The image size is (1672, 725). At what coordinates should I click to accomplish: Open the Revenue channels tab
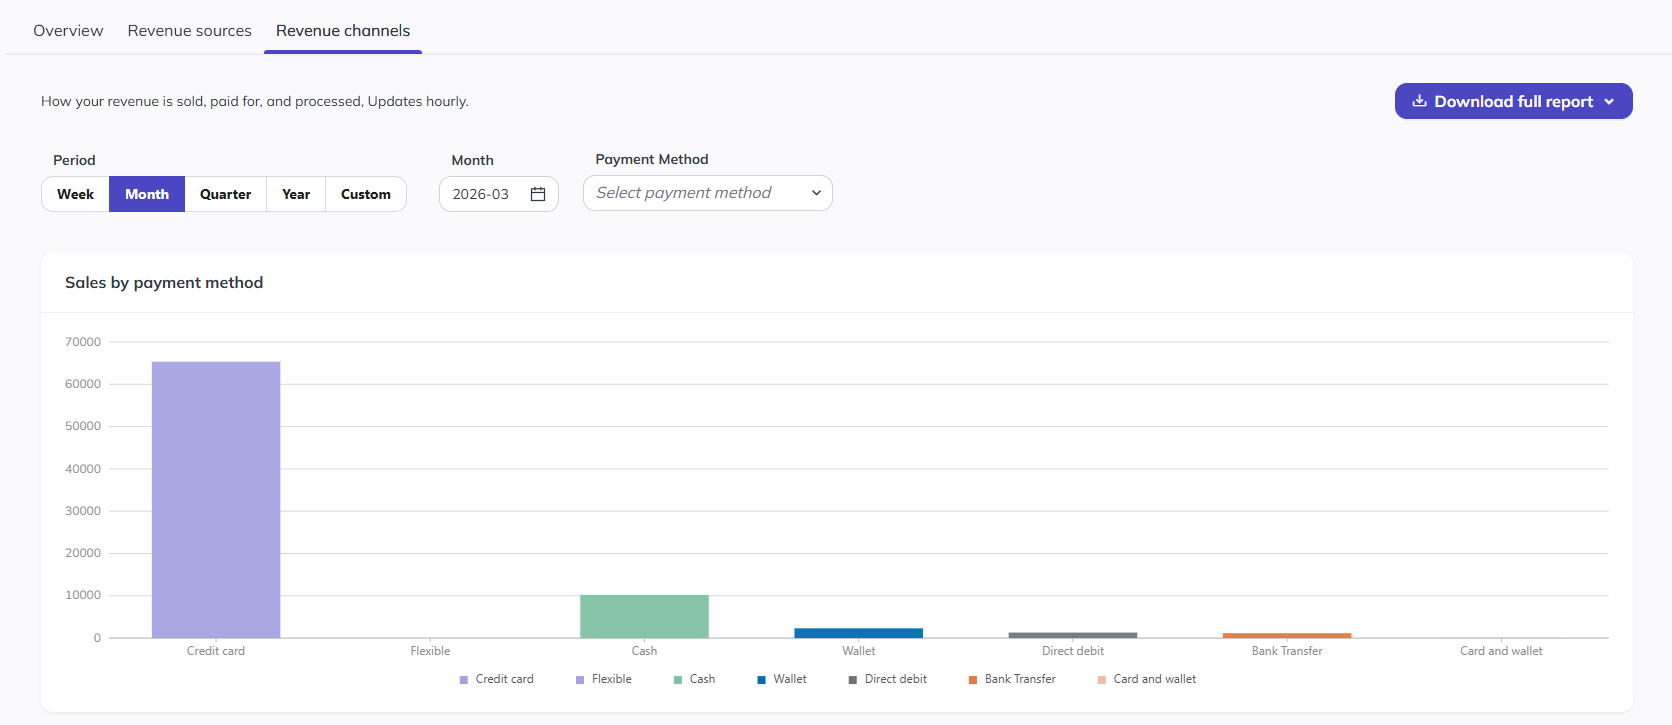click(x=343, y=31)
